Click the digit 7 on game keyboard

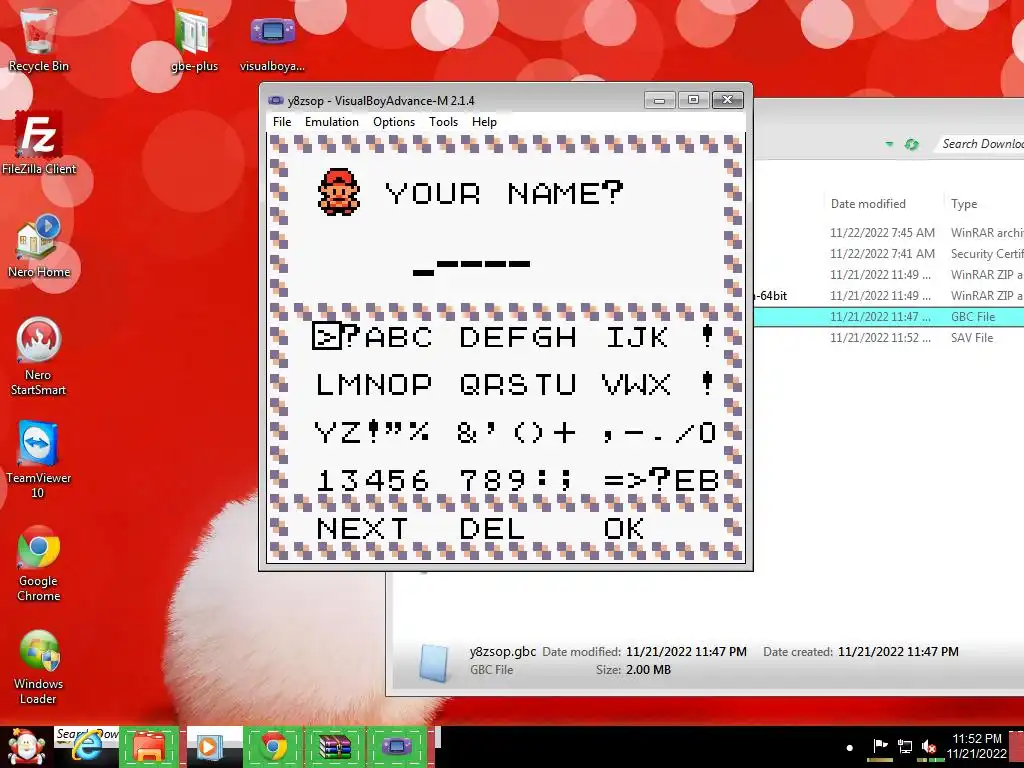pyautogui.click(x=469, y=480)
